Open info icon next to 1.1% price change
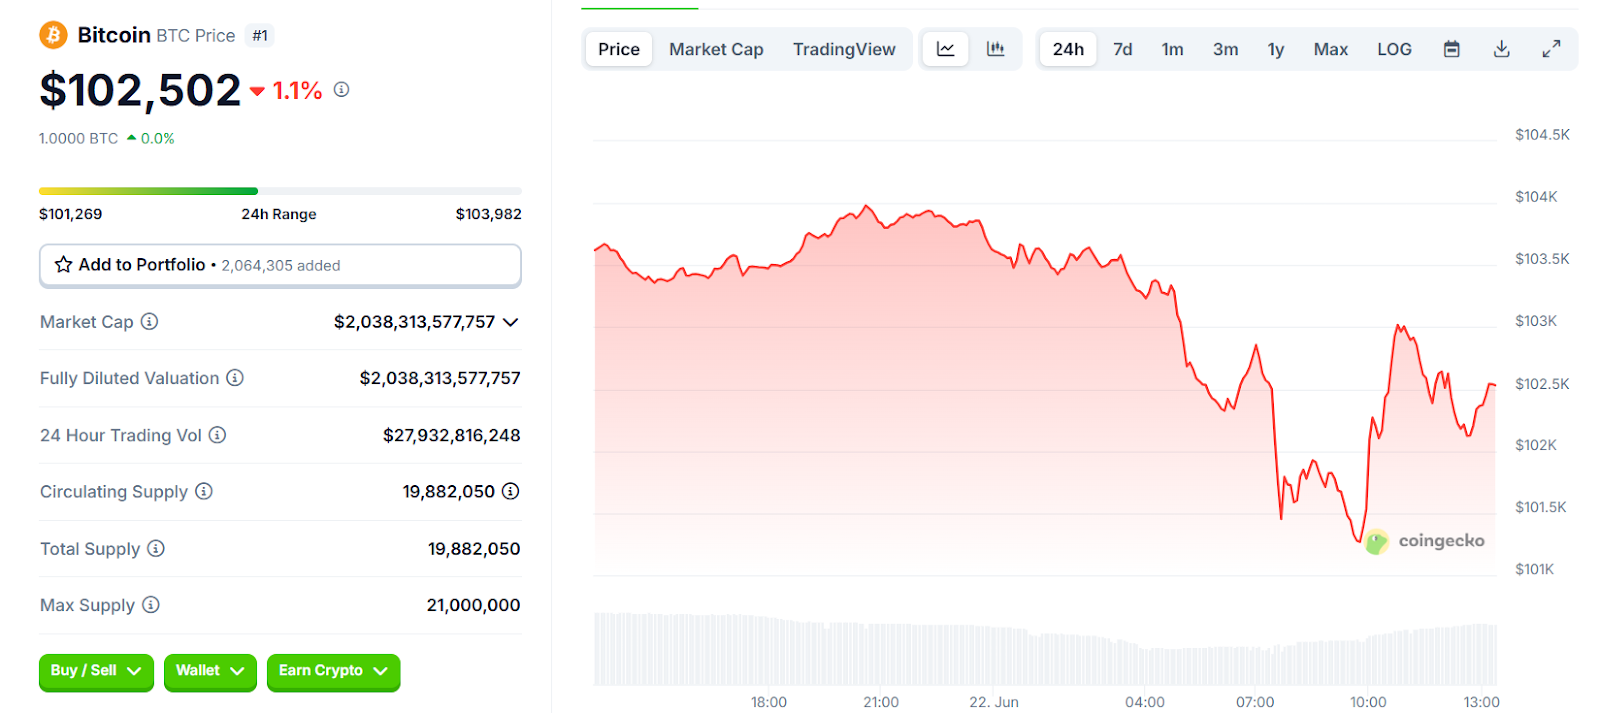 341,90
